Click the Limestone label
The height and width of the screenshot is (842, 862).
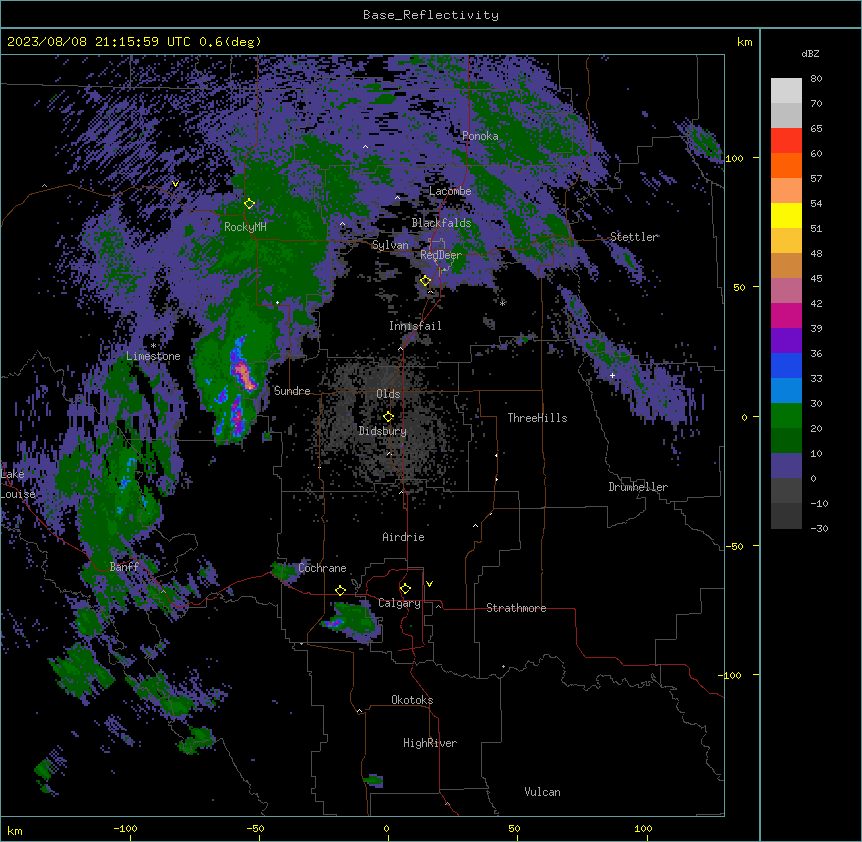153,356
